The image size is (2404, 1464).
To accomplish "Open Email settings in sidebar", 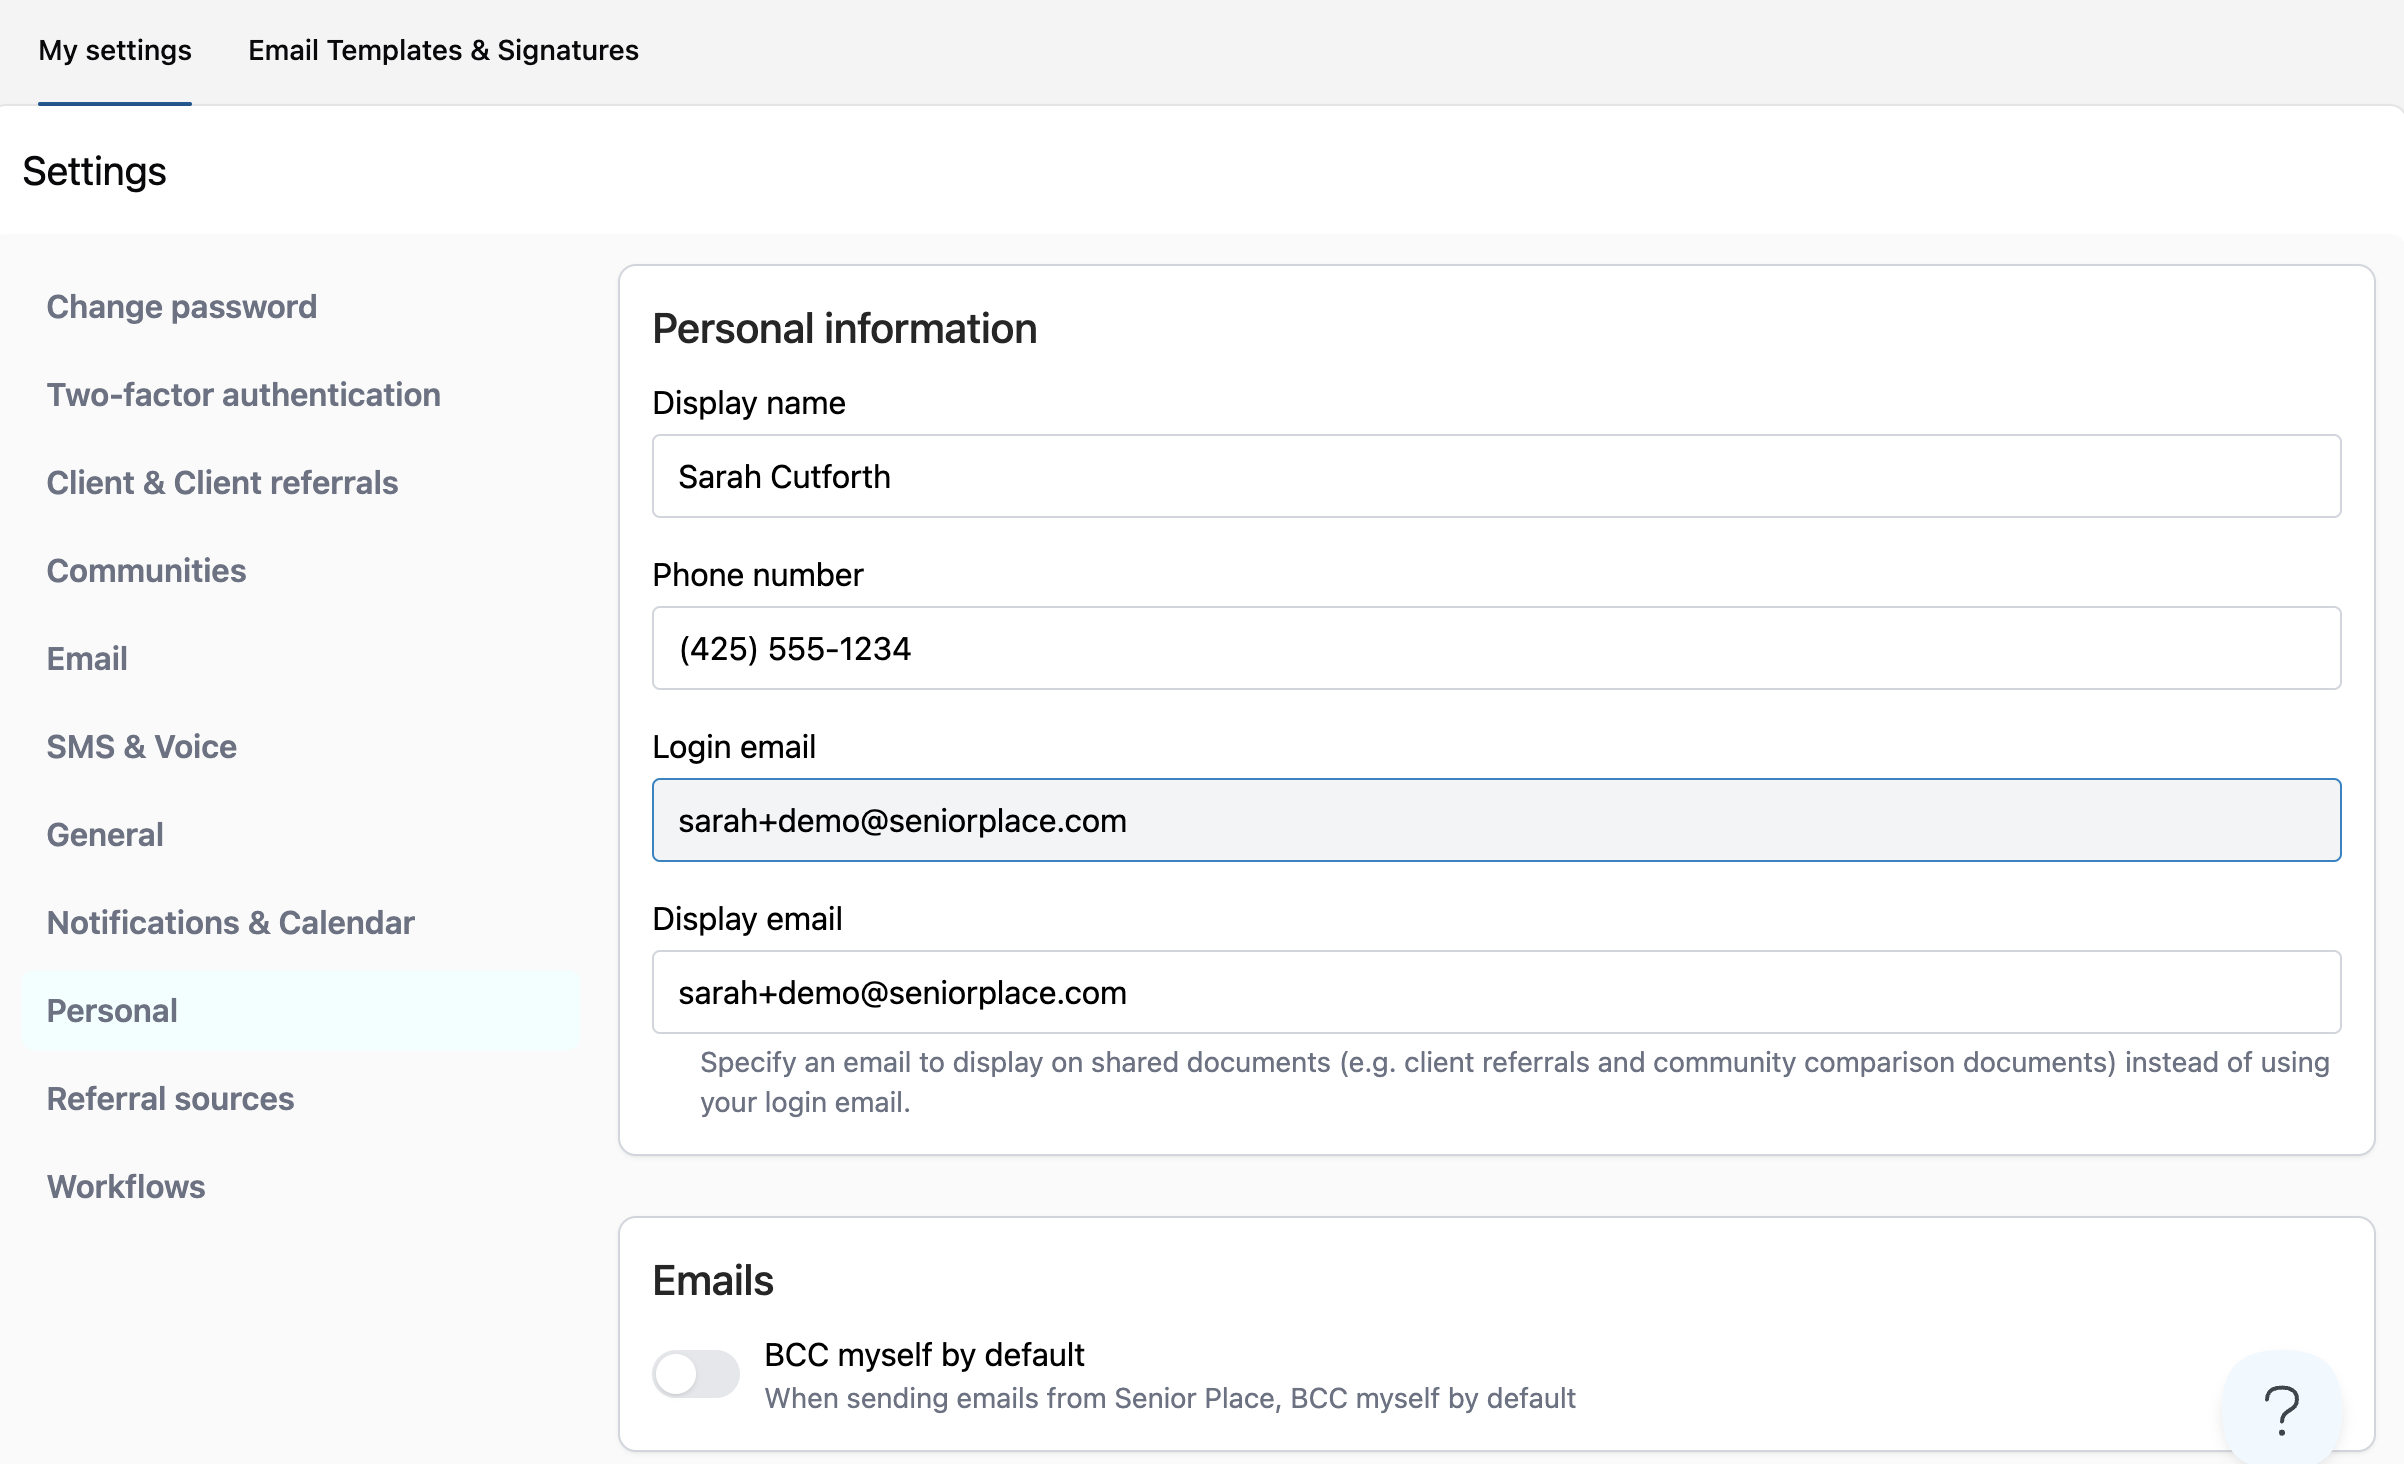I will pyautogui.click(x=87, y=659).
